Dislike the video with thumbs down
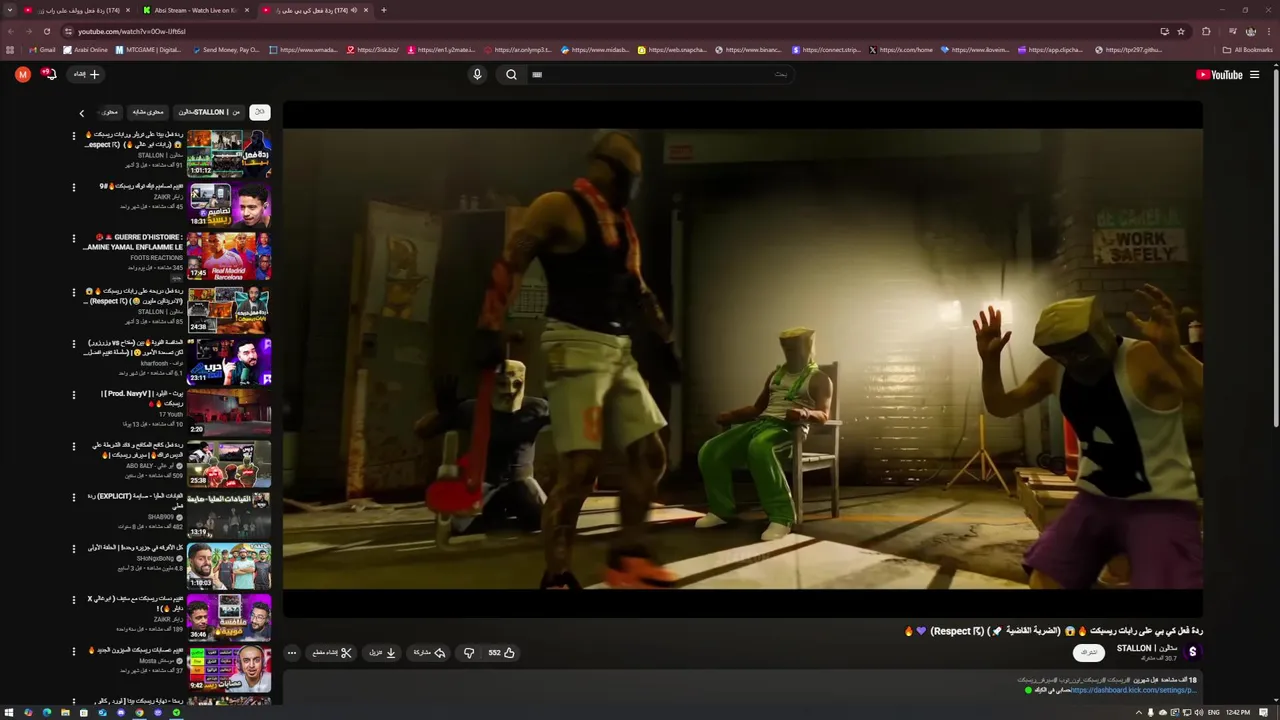 point(468,653)
